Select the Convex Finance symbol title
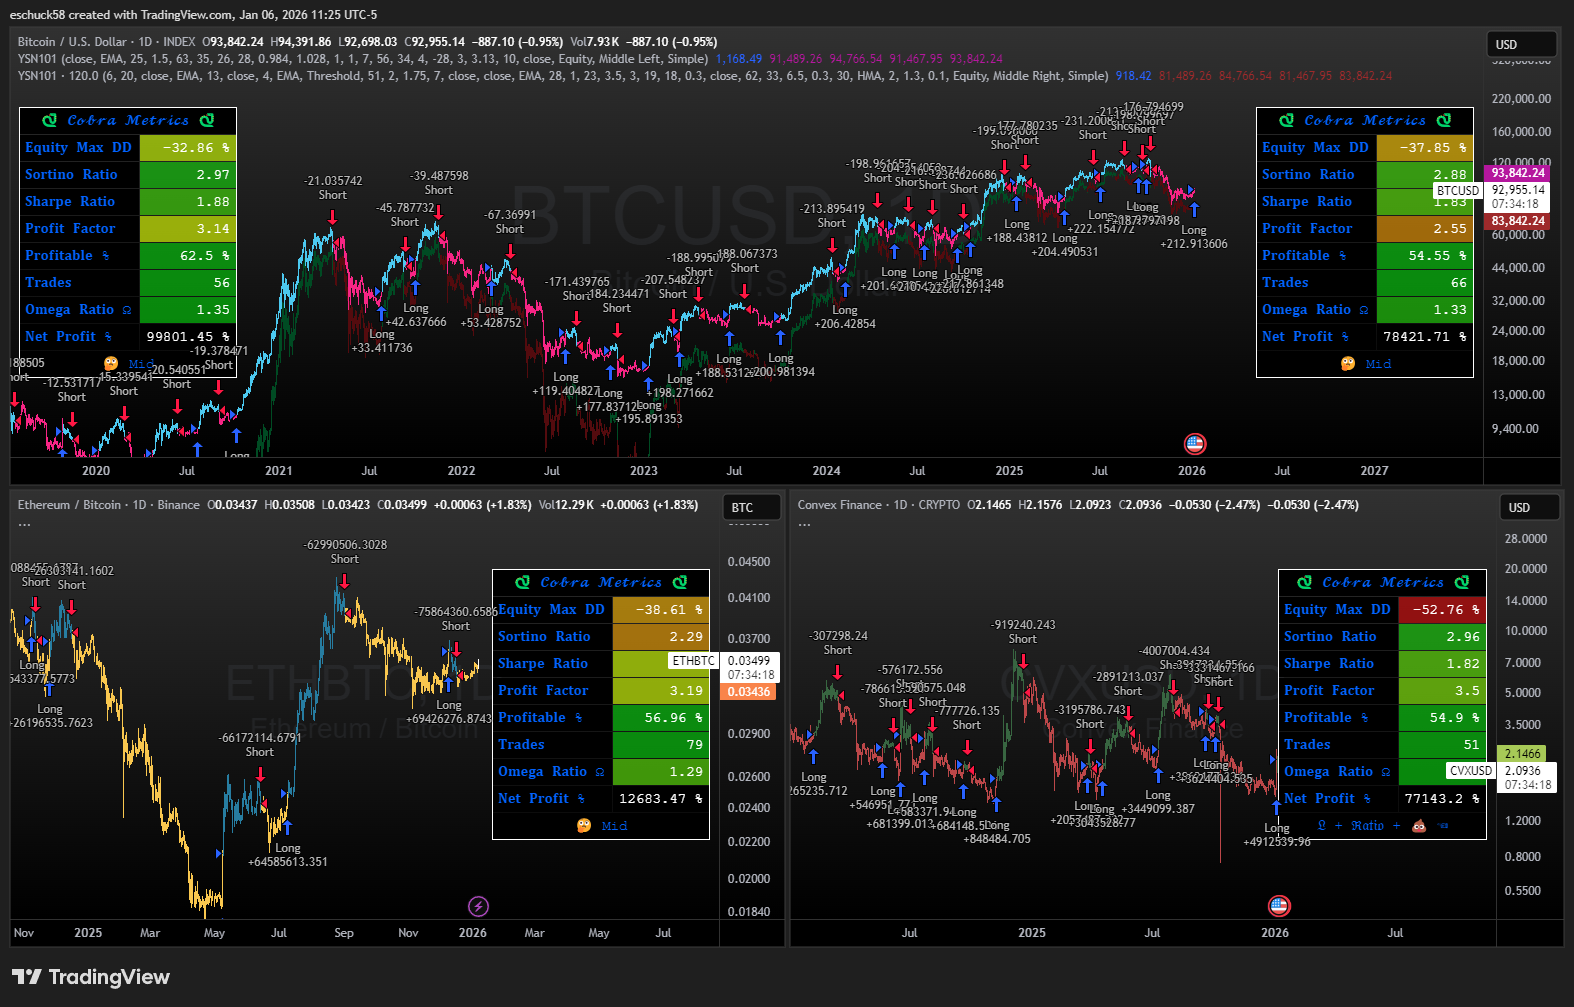 coord(839,505)
